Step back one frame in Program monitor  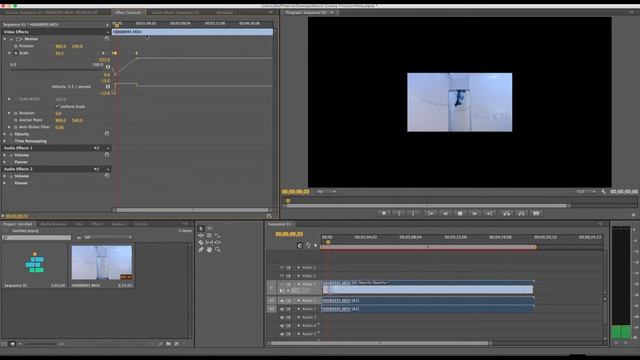(x=445, y=213)
